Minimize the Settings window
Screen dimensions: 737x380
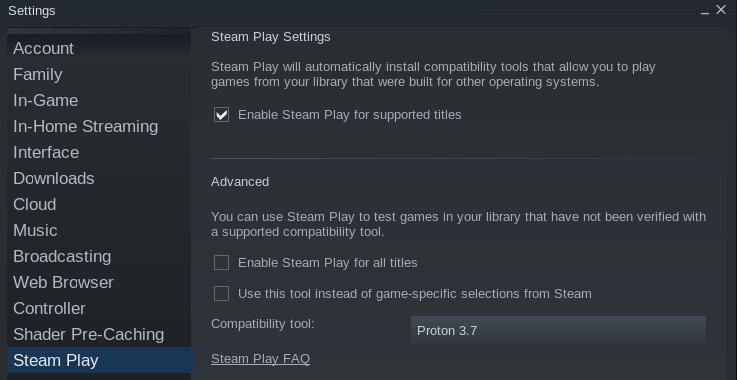705,11
